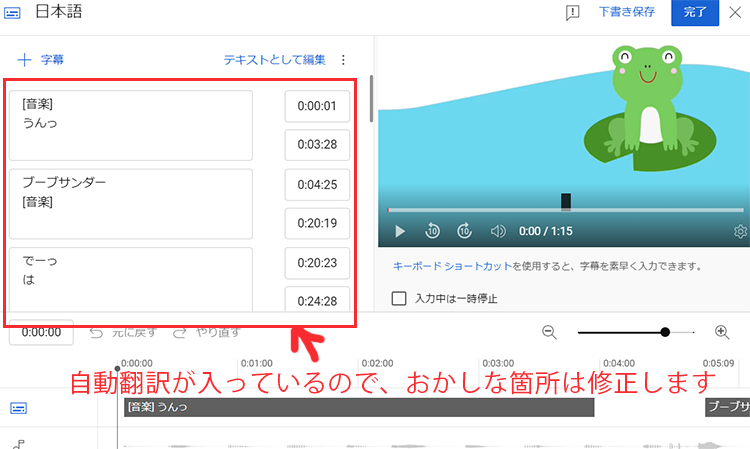Image resolution: width=750 pixels, height=449 pixels.
Task: Save draft with 下書き保存
Action: tap(627, 12)
